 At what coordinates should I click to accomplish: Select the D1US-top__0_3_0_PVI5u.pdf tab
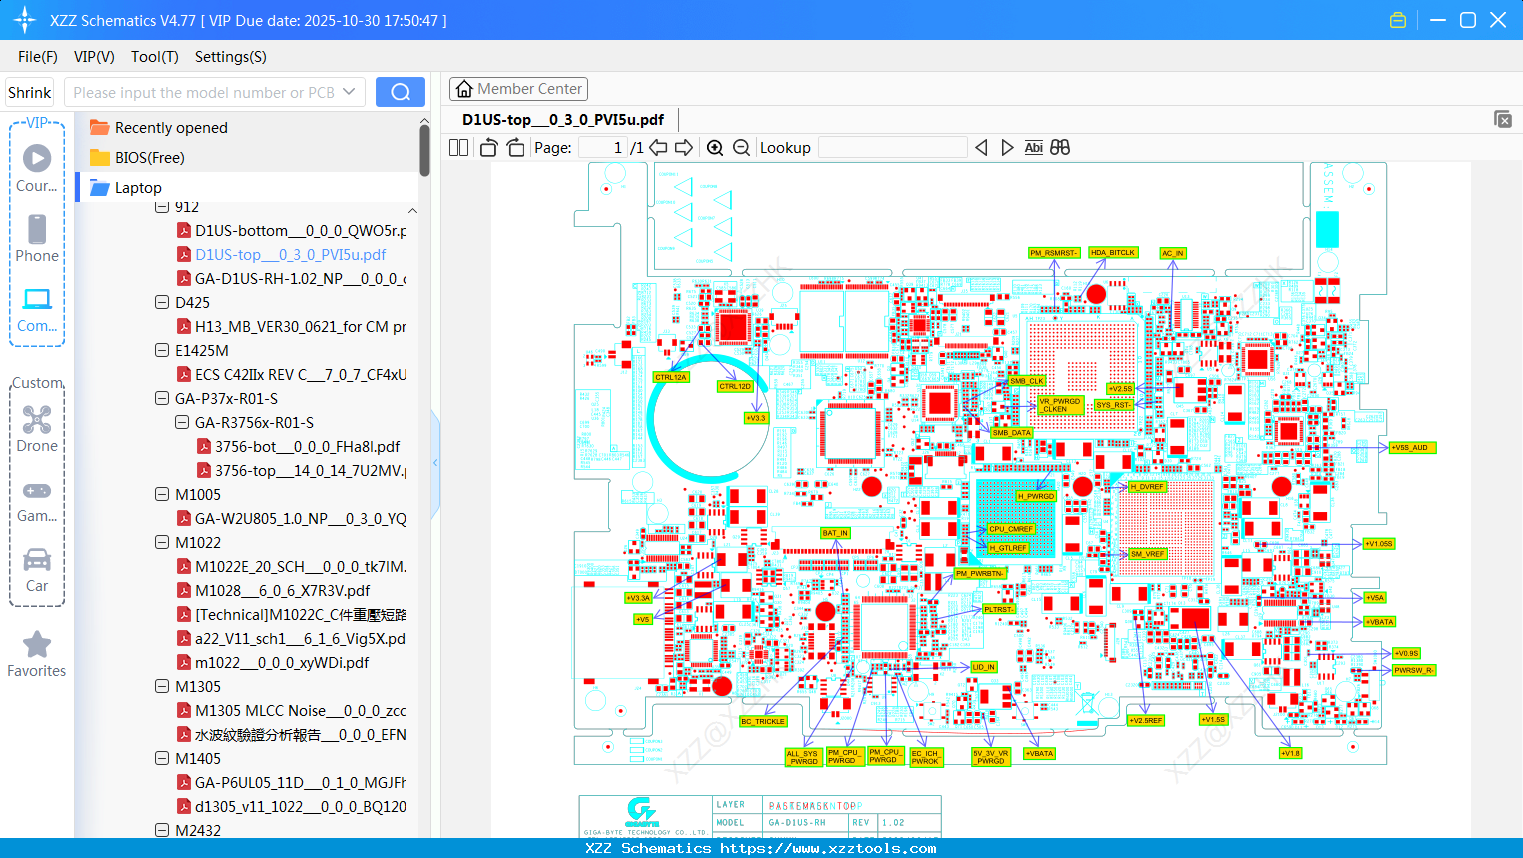pyautogui.click(x=563, y=120)
